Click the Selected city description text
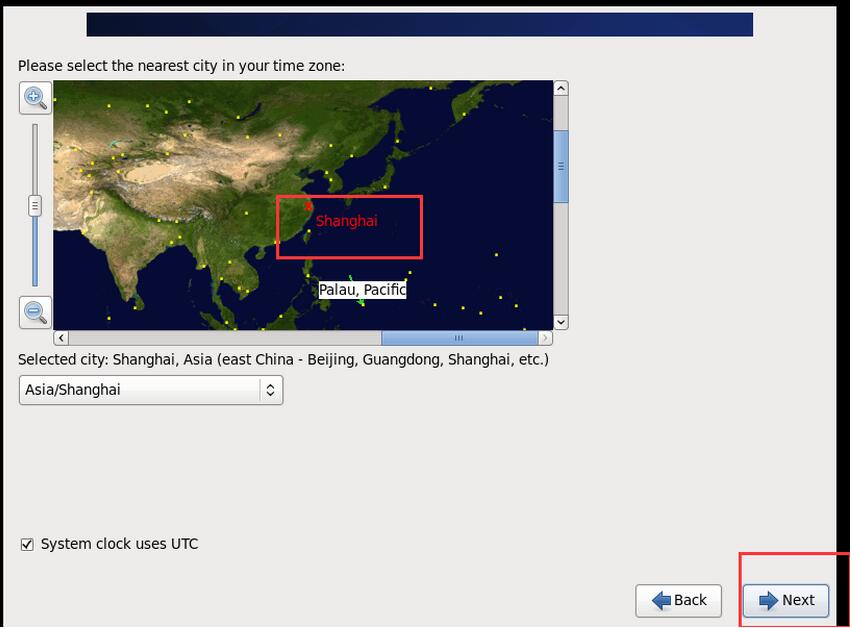The image size is (852, 628). 283,360
